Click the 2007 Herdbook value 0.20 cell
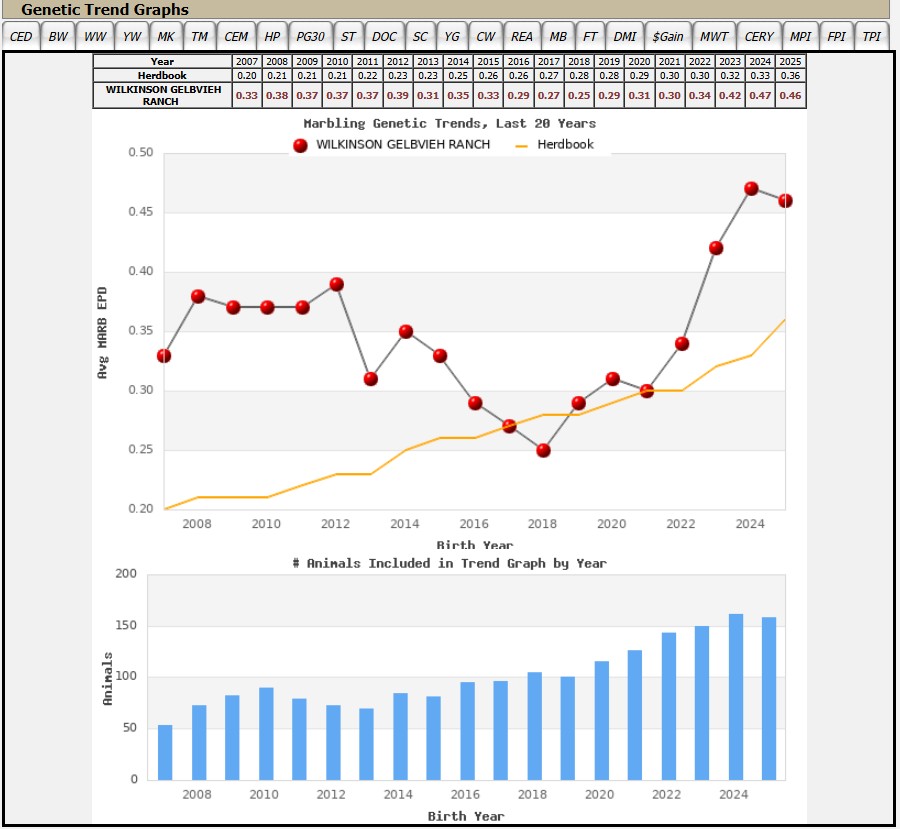This screenshot has width=900, height=829. coord(247,75)
